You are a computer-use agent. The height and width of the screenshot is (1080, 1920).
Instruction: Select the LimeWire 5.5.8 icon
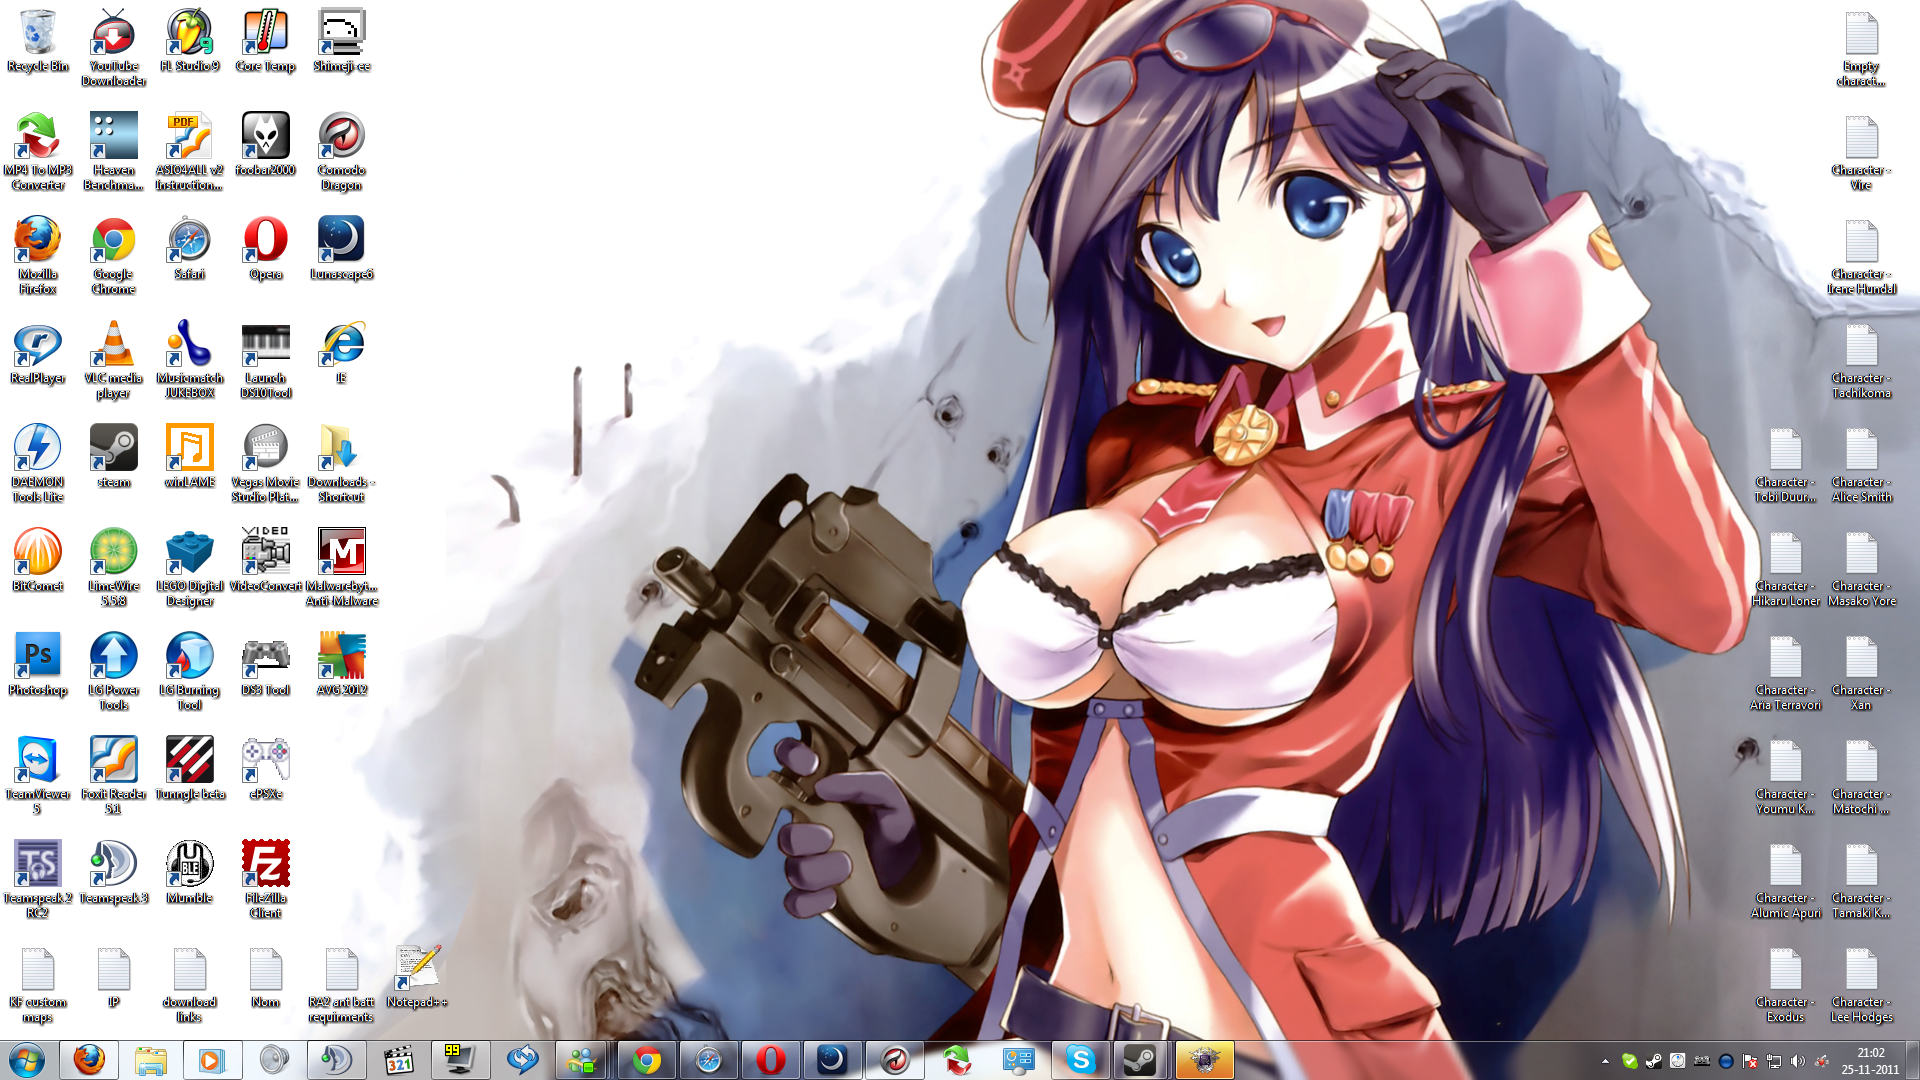[x=114, y=568]
